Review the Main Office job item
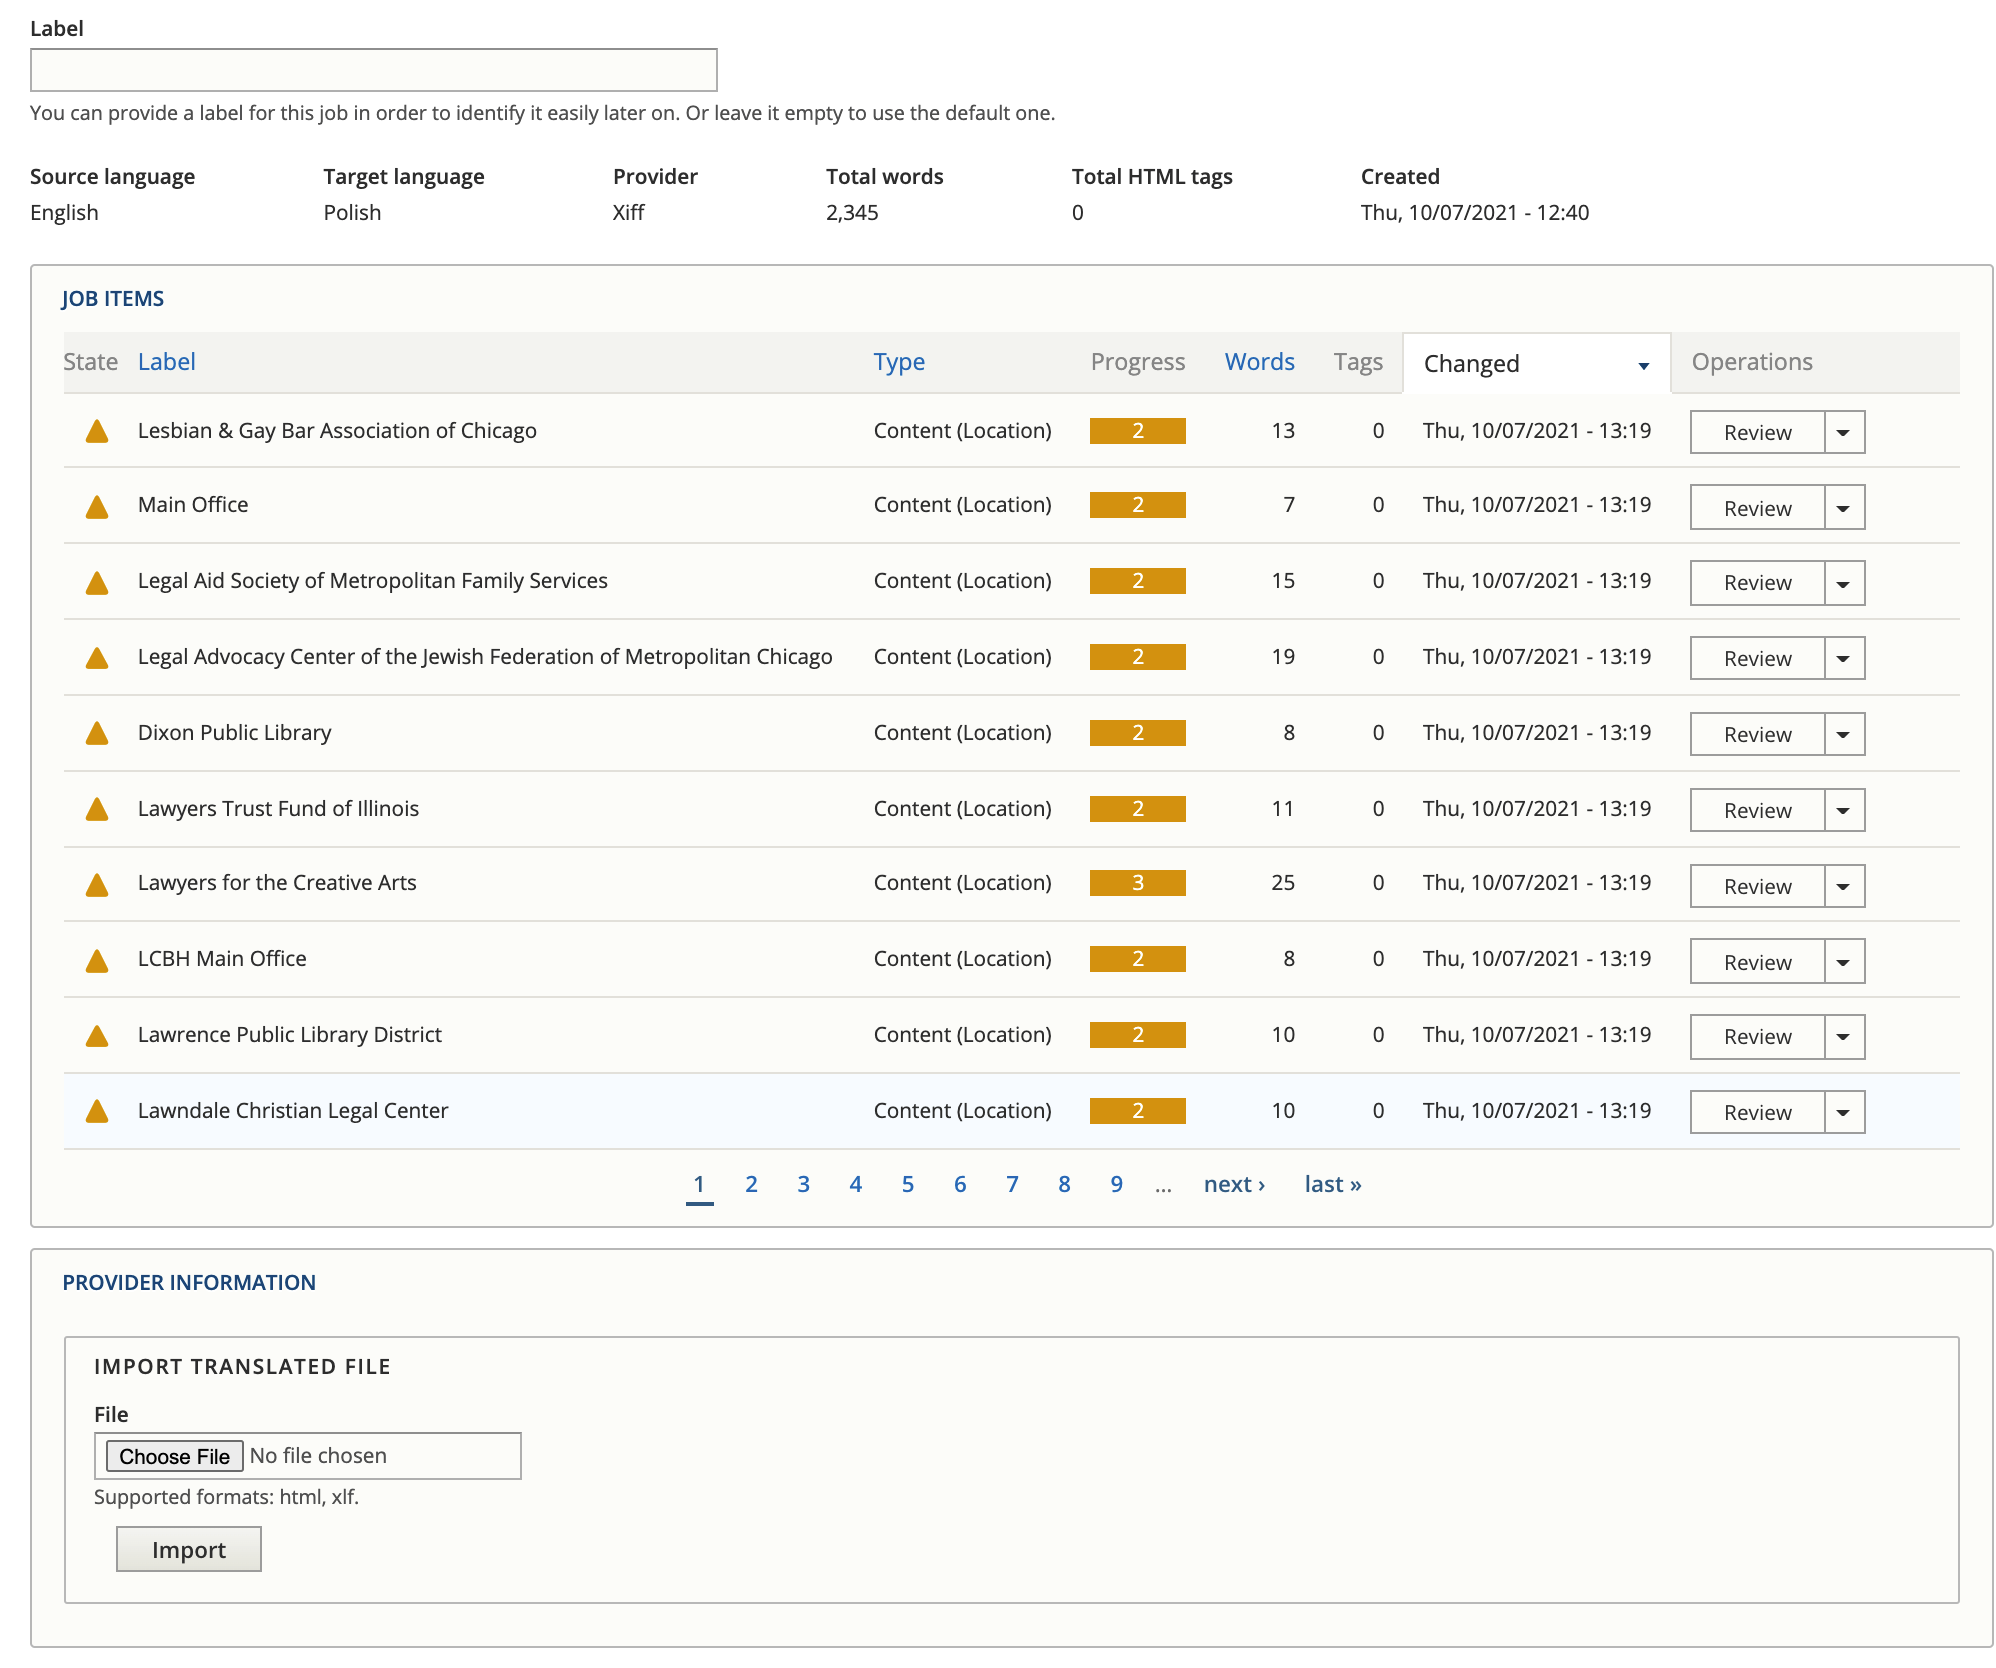This screenshot has height=1668, width=1996. tap(1757, 508)
